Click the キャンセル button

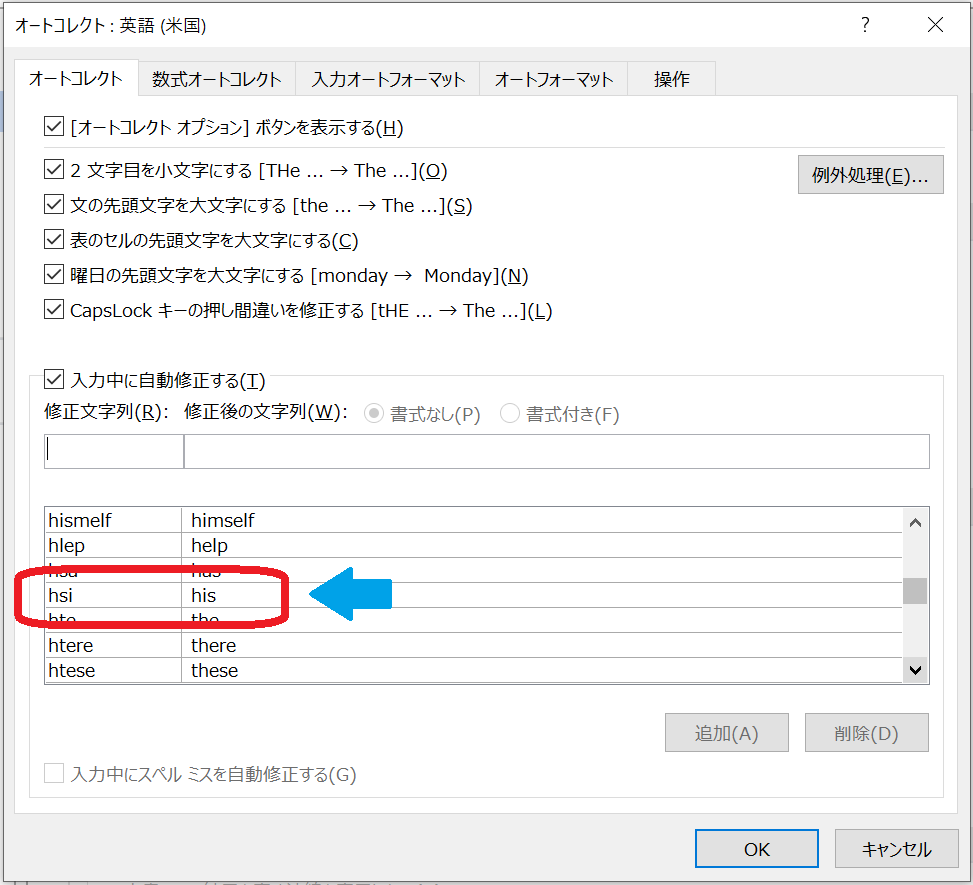pos(897,848)
